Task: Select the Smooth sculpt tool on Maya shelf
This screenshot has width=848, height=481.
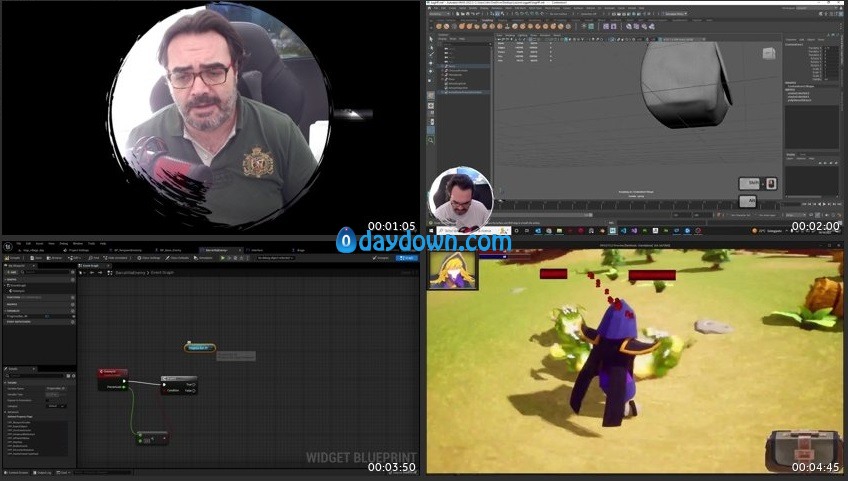Action: [x=446, y=26]
